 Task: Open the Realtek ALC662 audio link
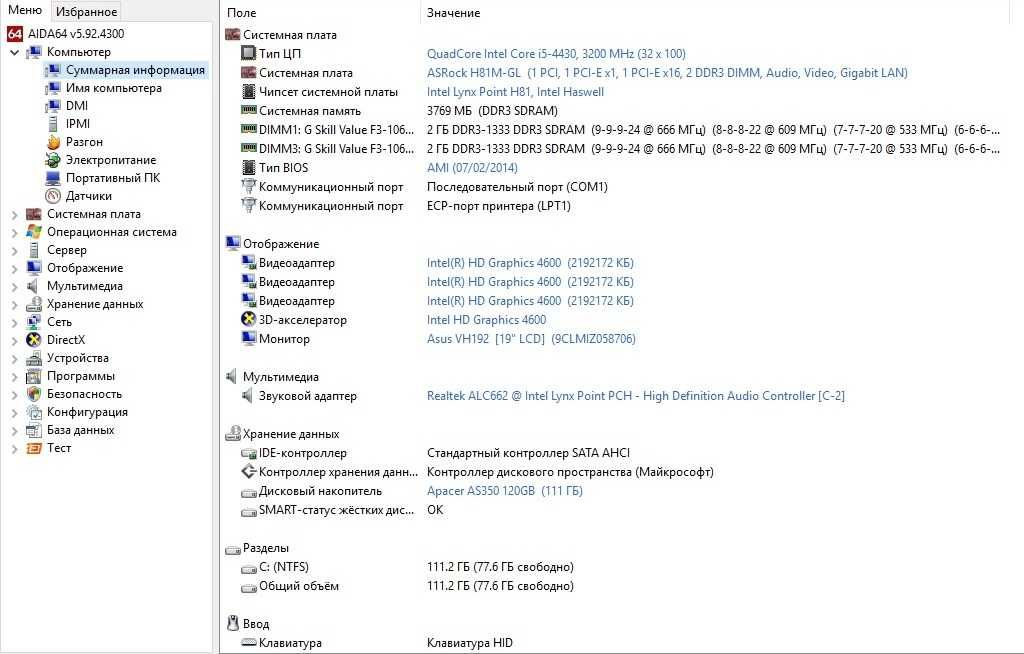635,396
